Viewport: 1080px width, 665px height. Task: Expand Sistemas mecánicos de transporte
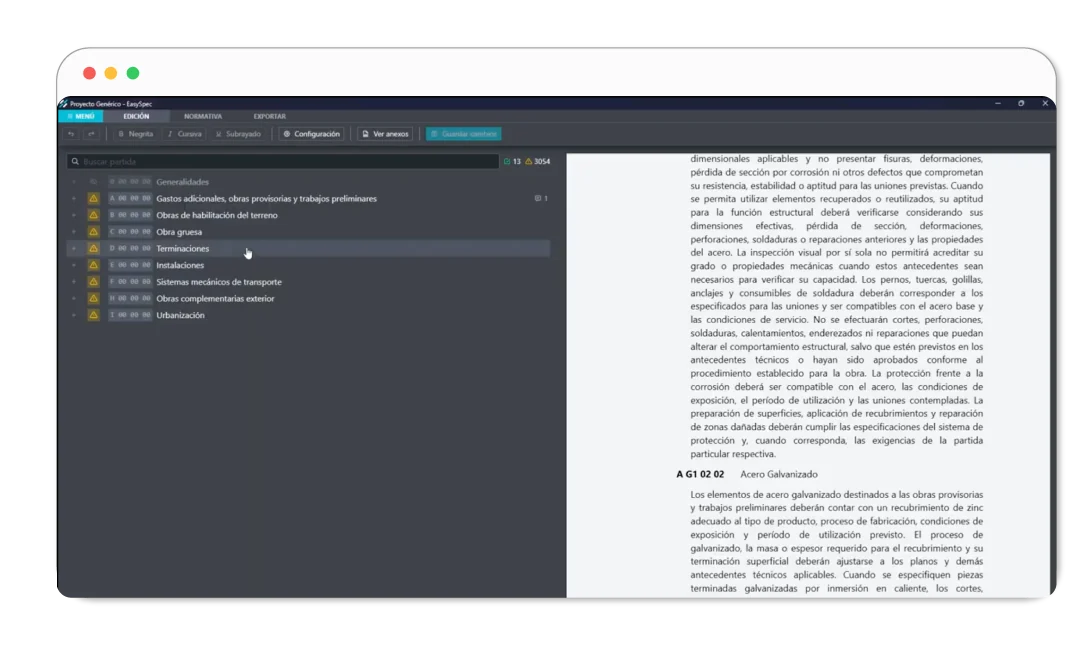point(74,282)
